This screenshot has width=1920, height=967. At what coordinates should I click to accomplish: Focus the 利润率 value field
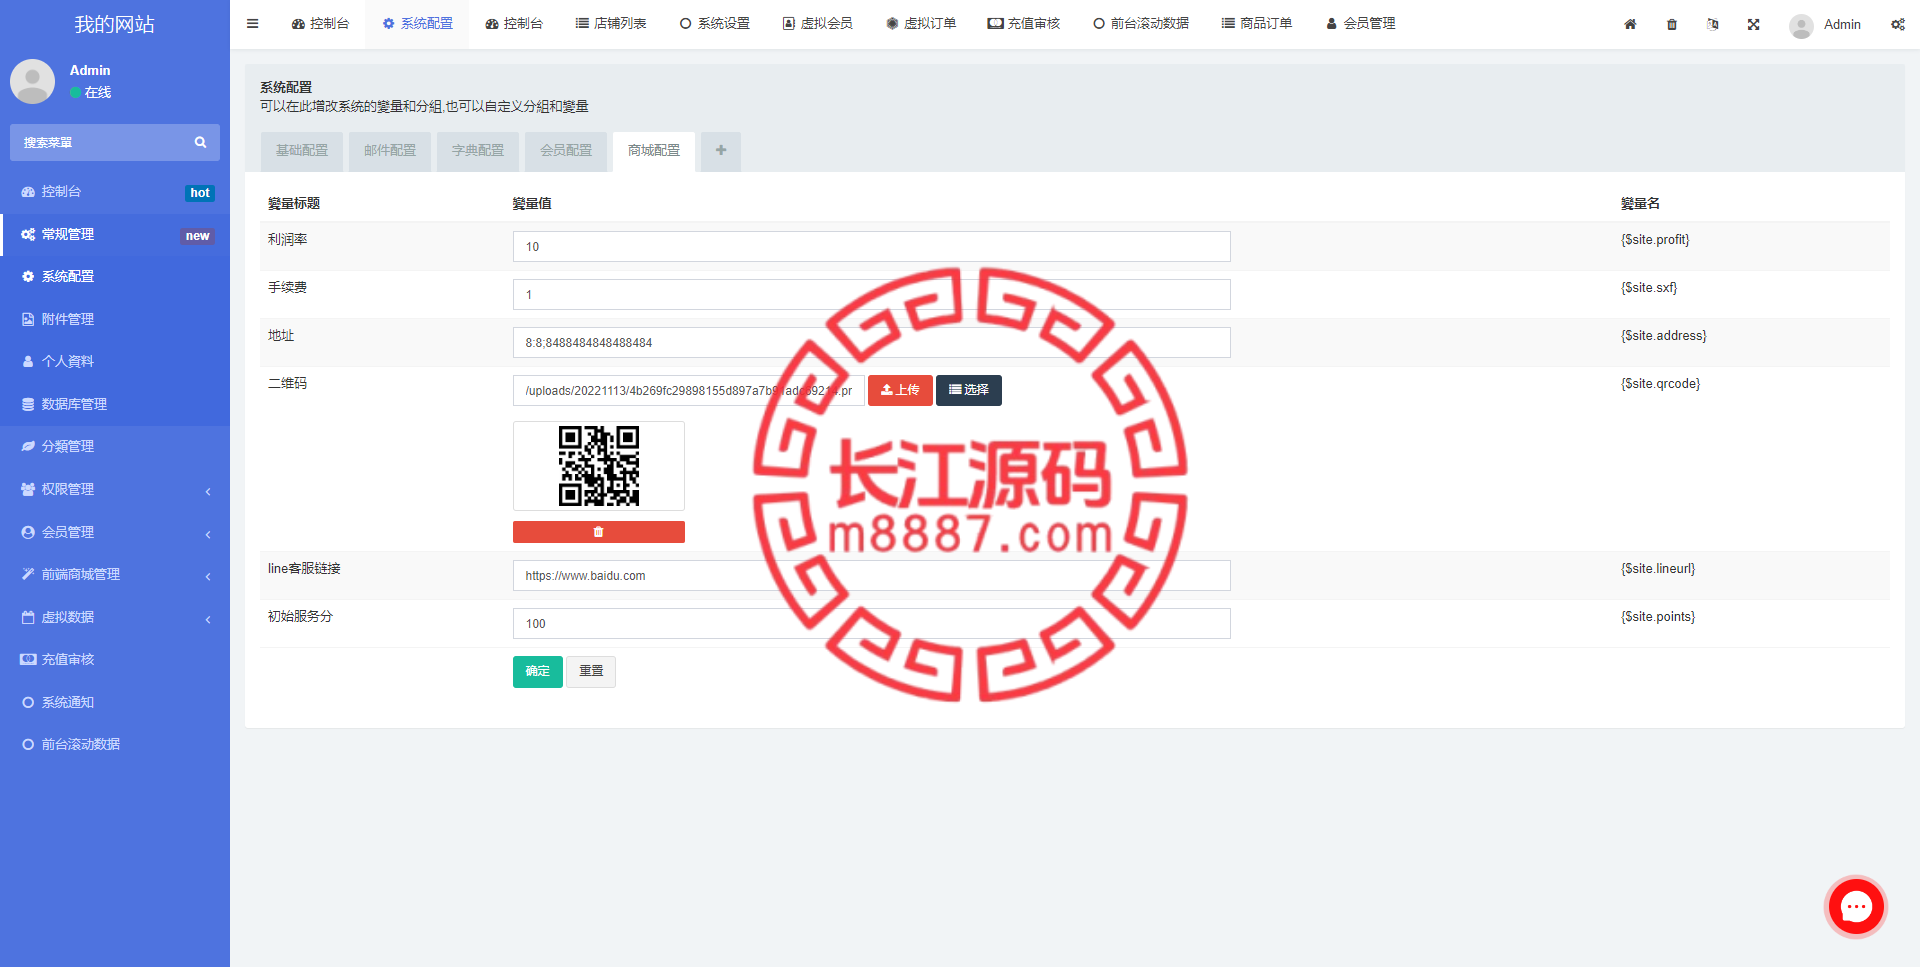[872, 247]
